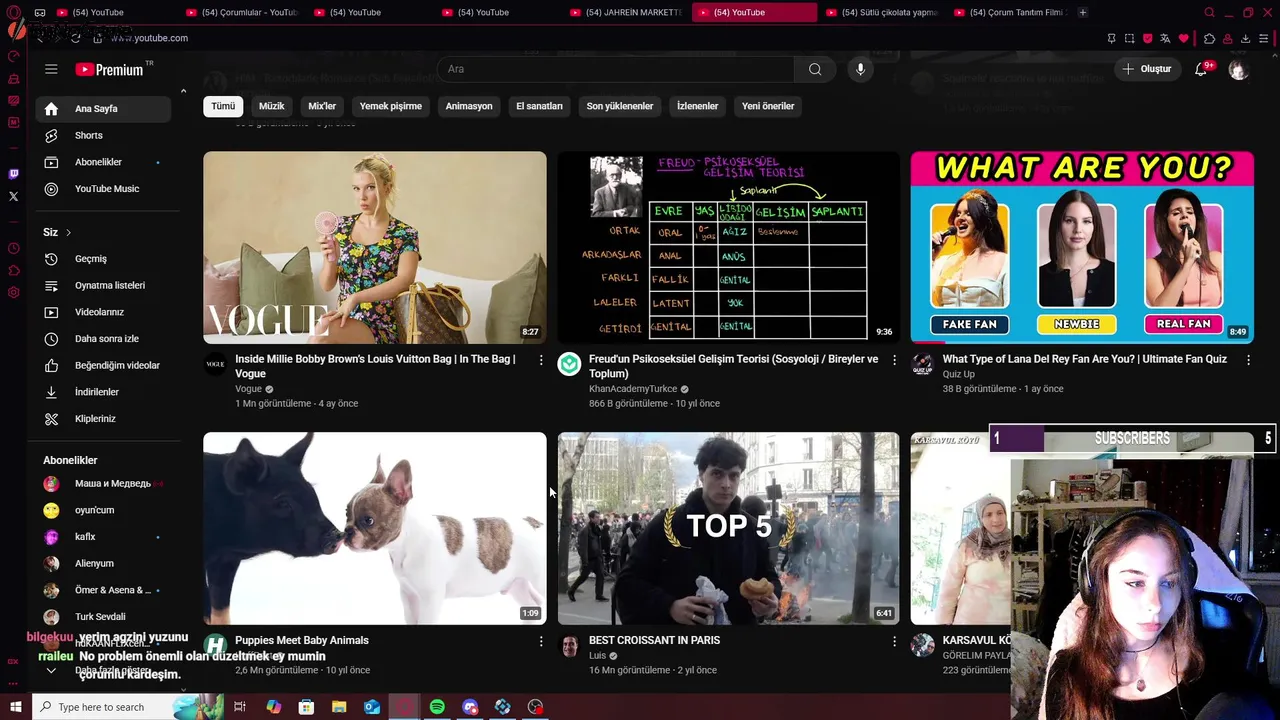Select the Yemek pişirme chip

[391, 106]
